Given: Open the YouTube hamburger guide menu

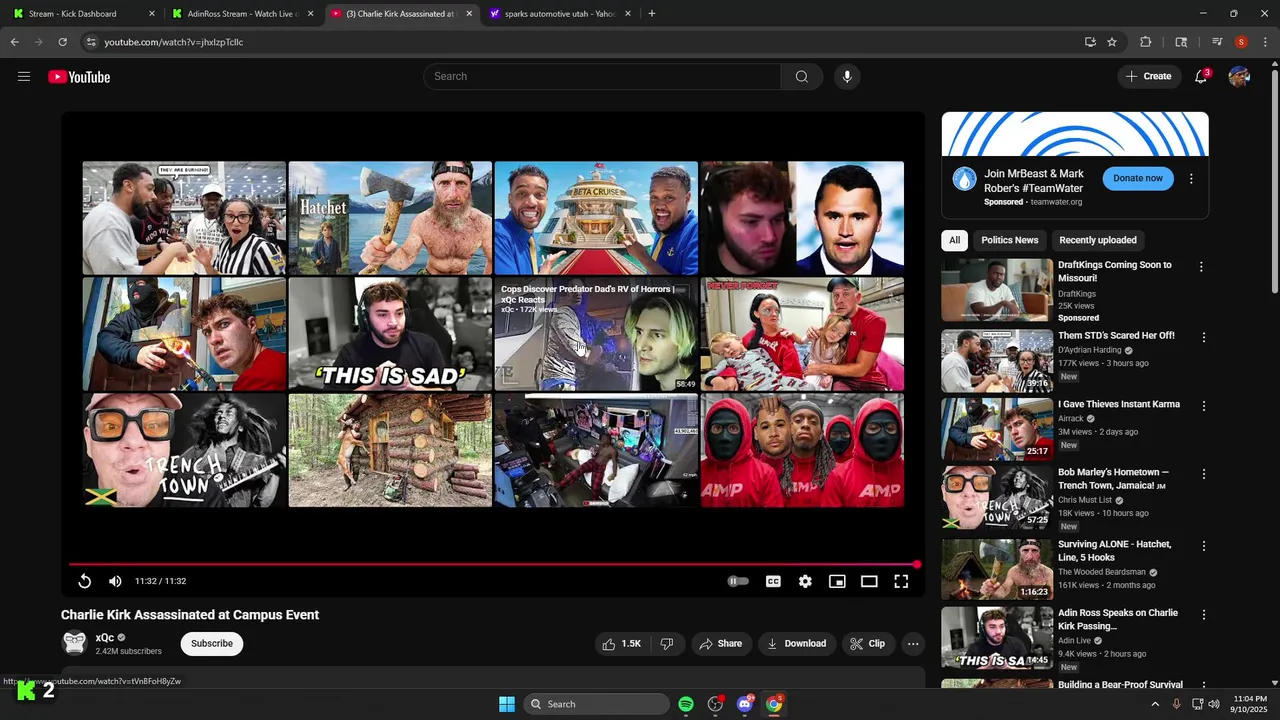Looking at the screenshot, I should 24,77.
